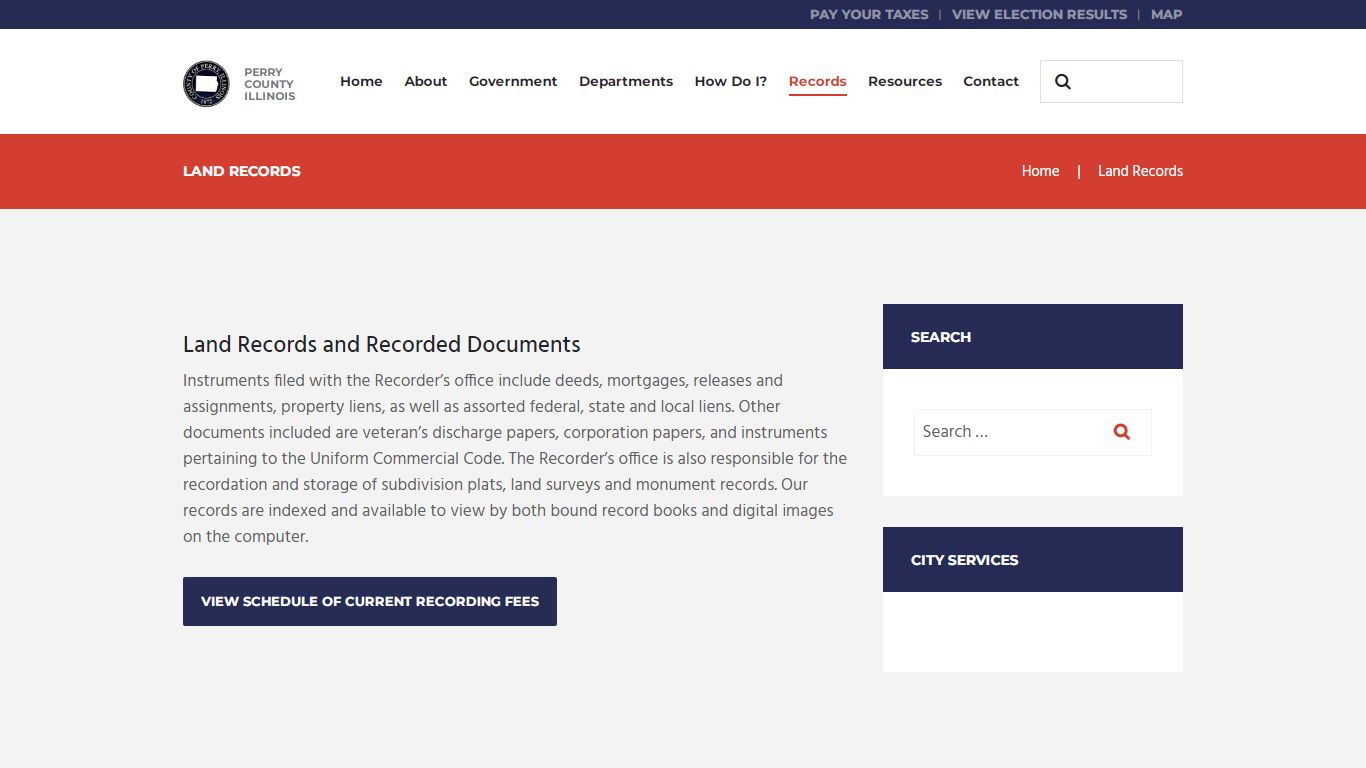Follow the Pay Your Taxes link
1366x768 pixels.
pyautogui.click(x=869, y=14)
